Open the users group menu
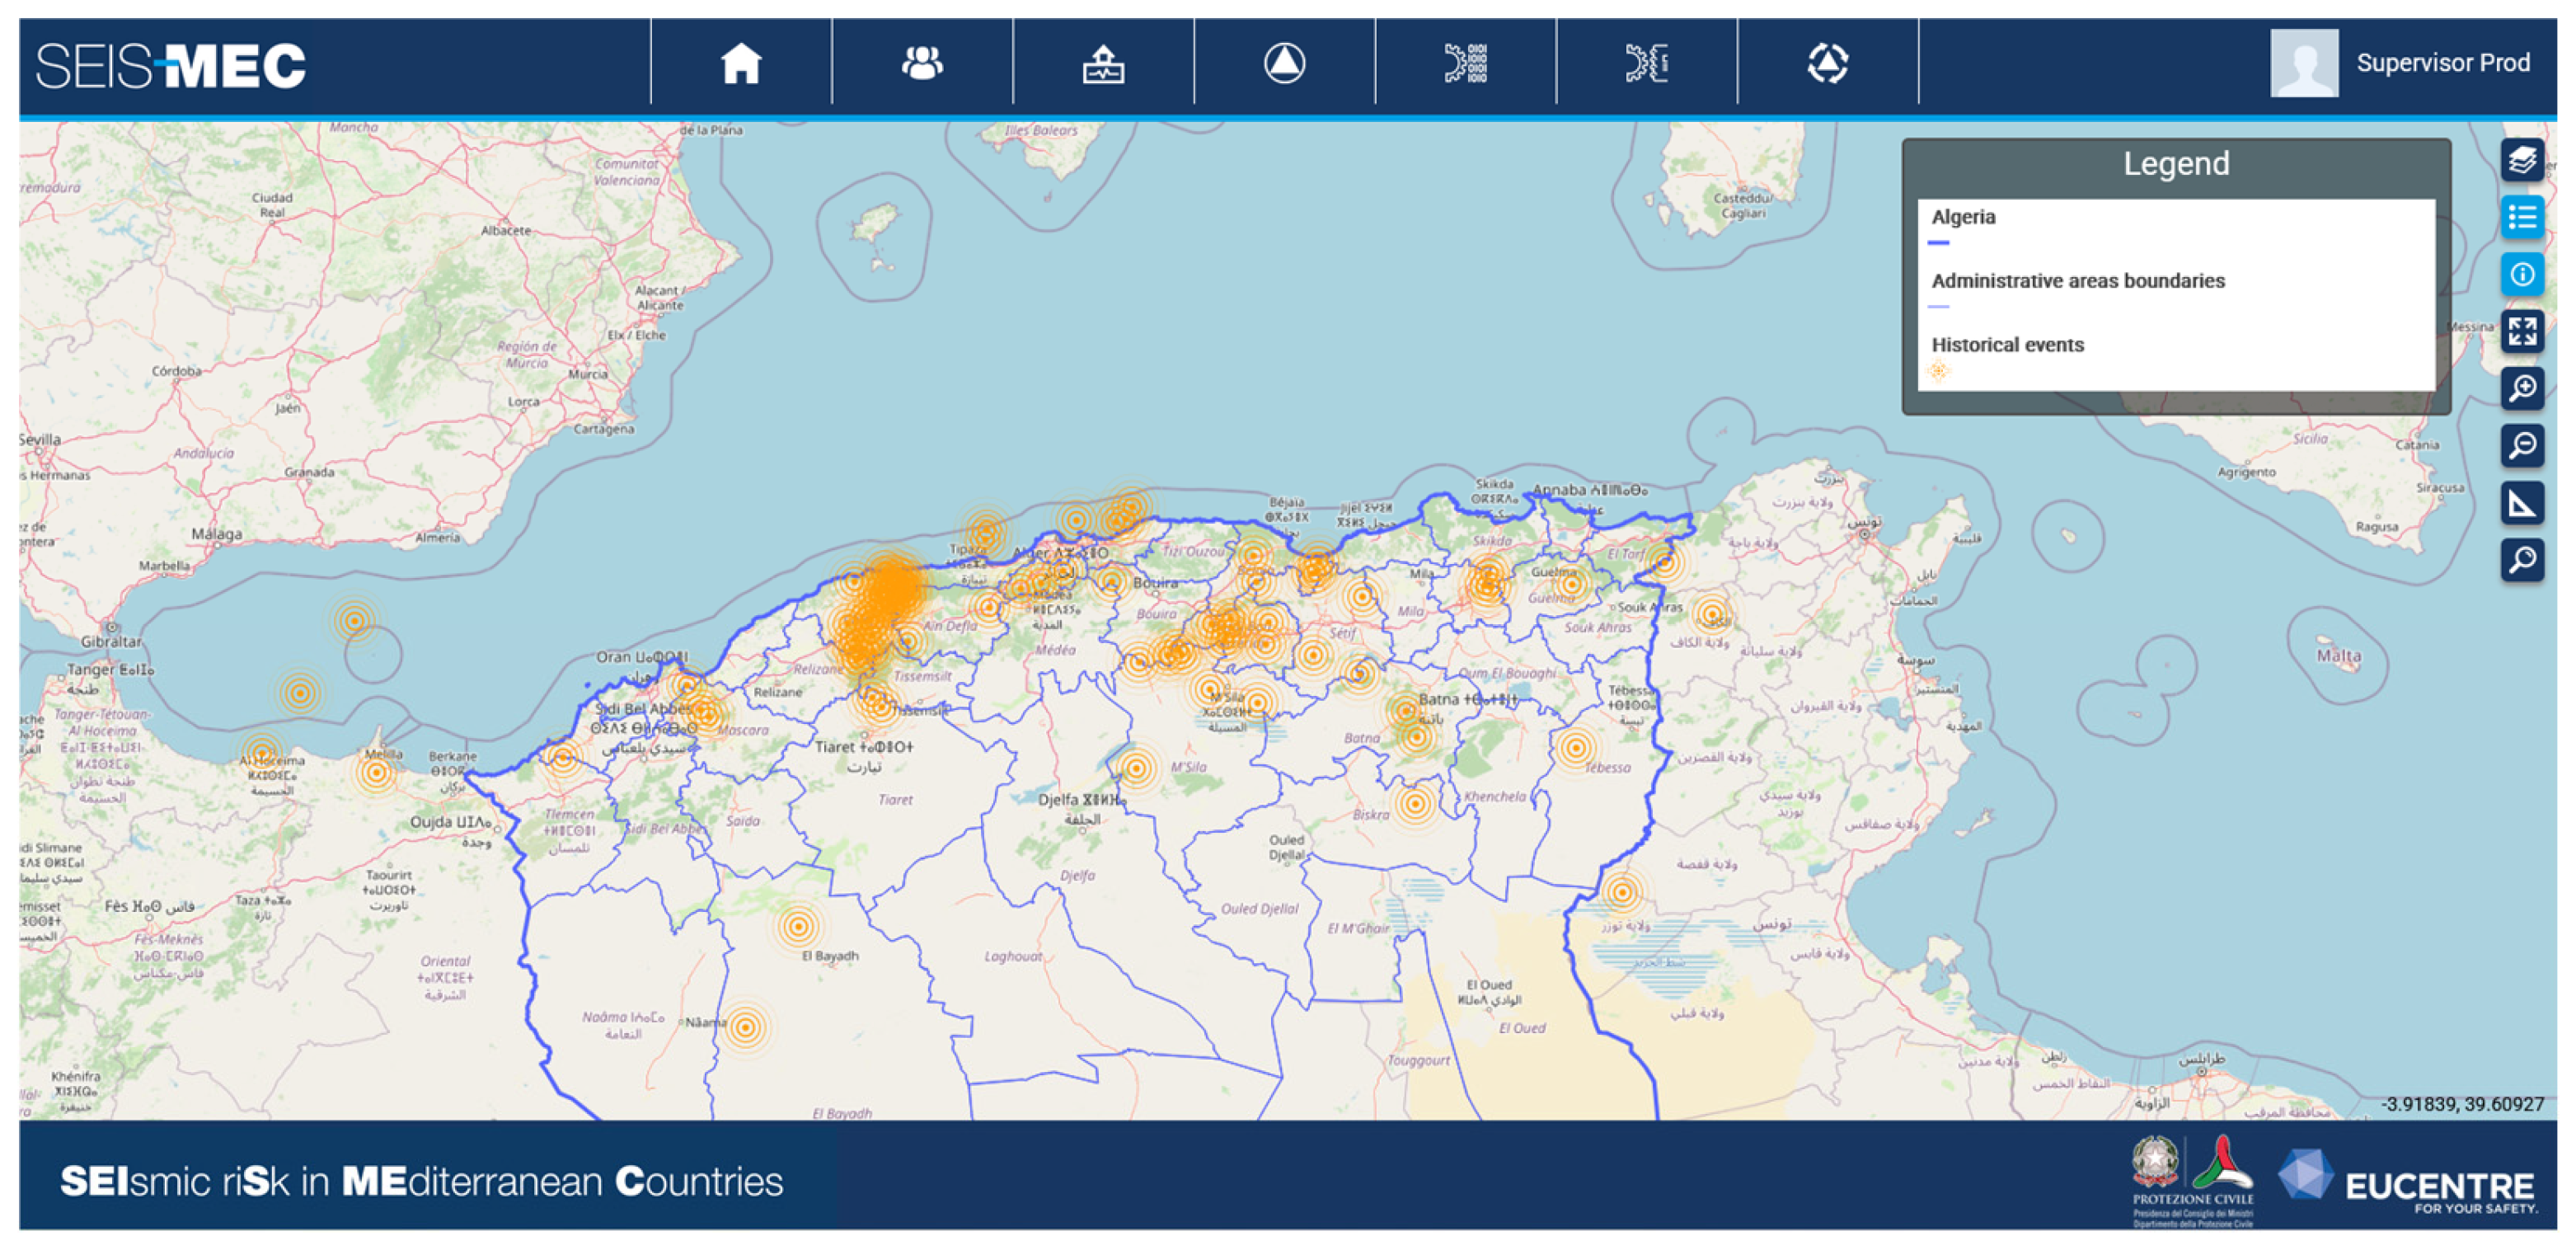Screen dimensions: 2576x1250 coord(922,64)
